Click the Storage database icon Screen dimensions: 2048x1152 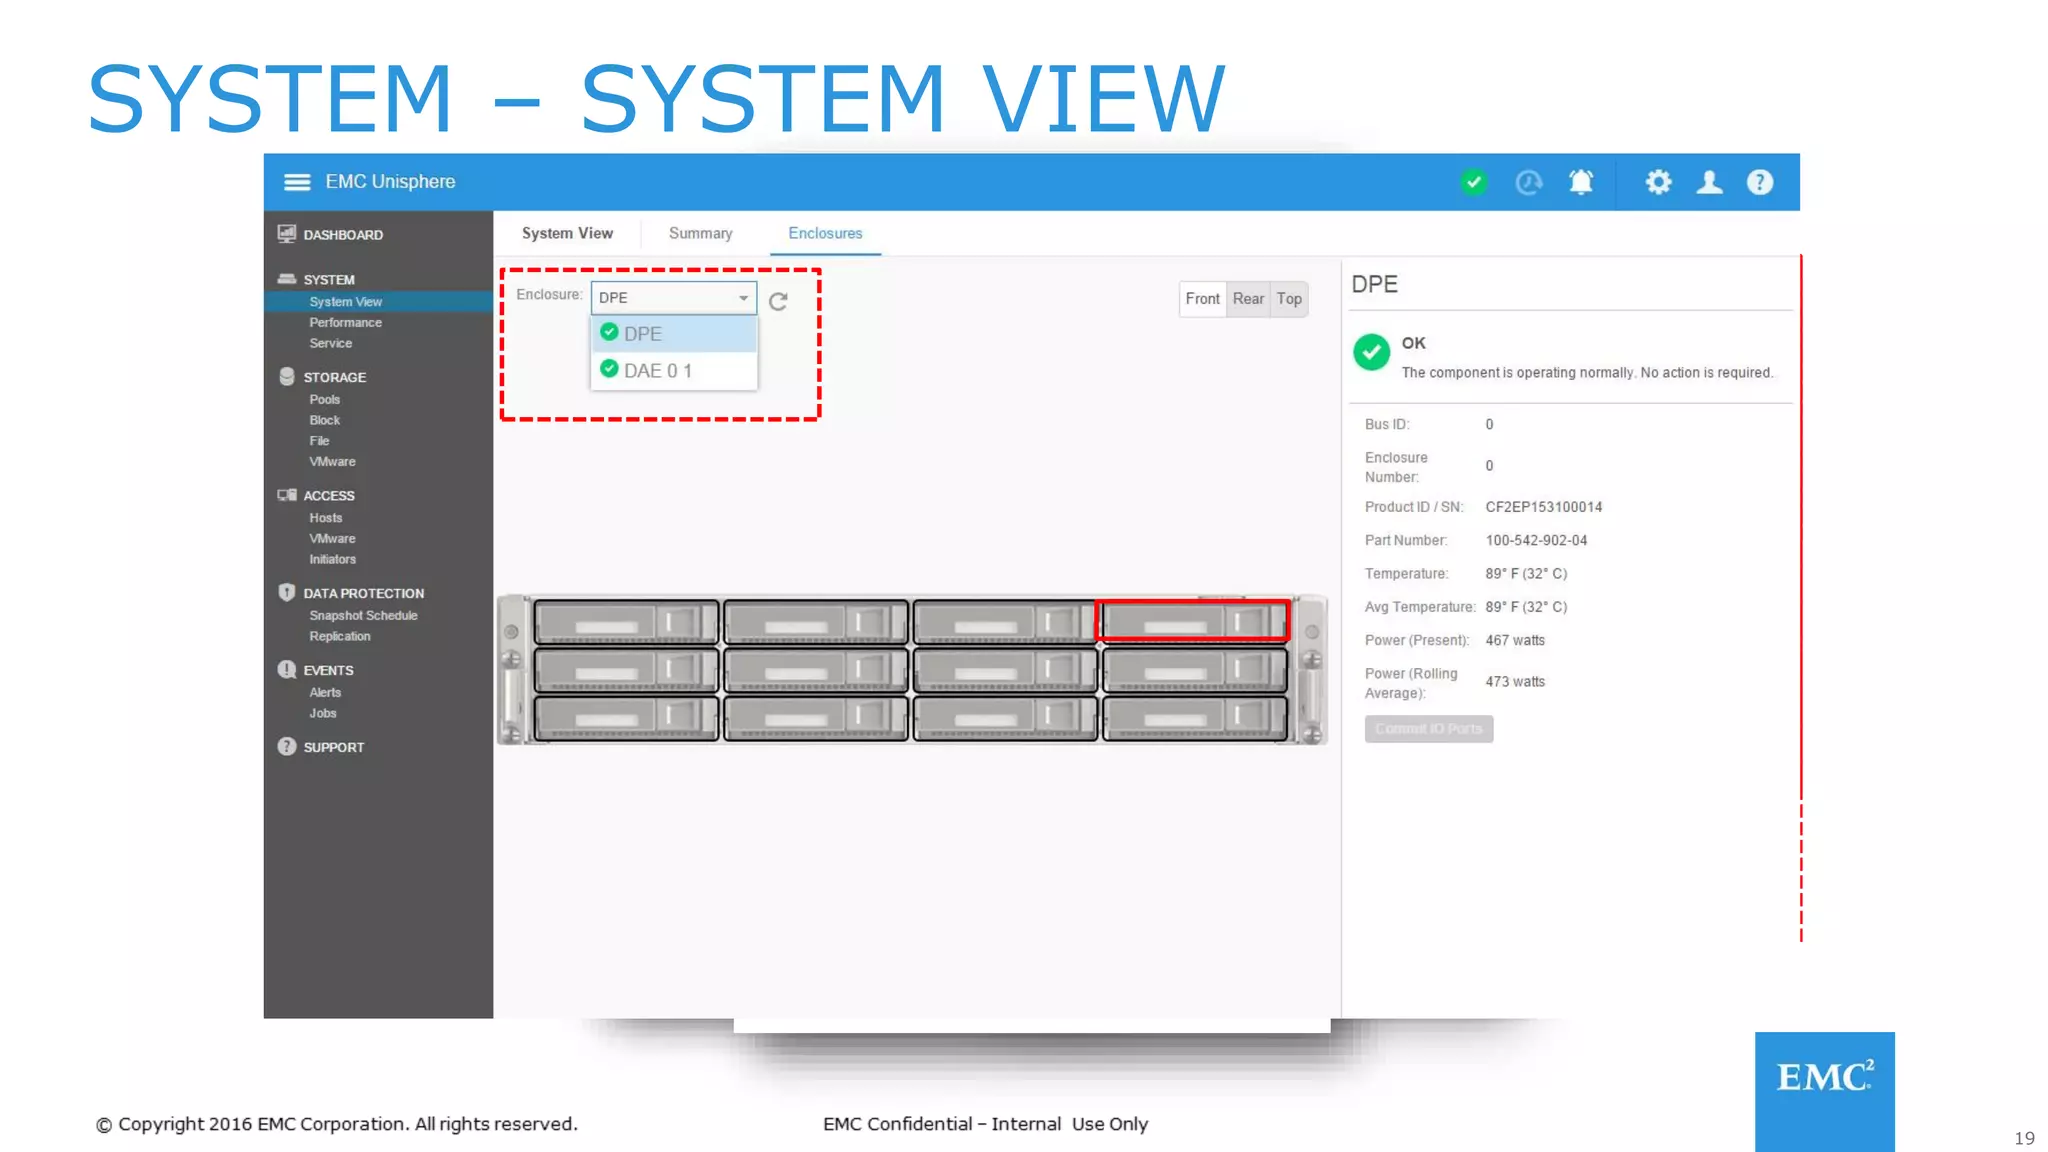pyautogui.click(x=287, y=377)
